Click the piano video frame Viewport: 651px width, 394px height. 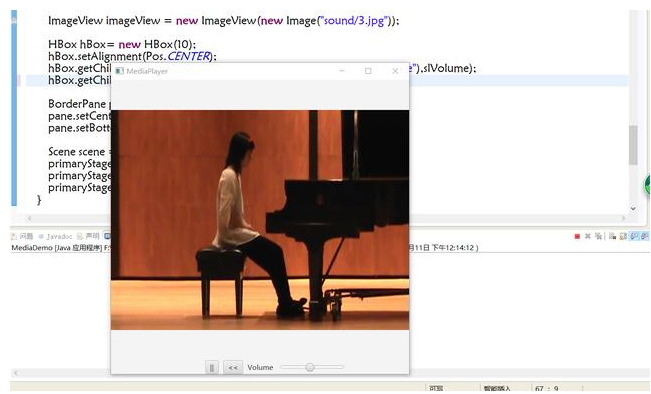(x=260, y=220)
